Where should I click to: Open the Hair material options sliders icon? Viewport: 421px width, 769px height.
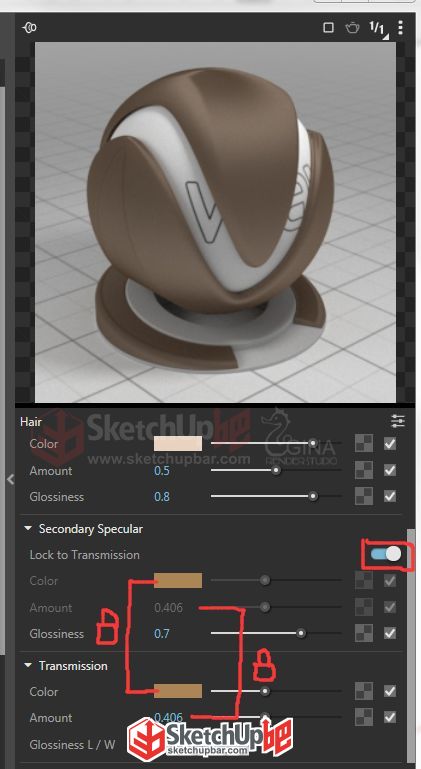[x=398, y=421]
